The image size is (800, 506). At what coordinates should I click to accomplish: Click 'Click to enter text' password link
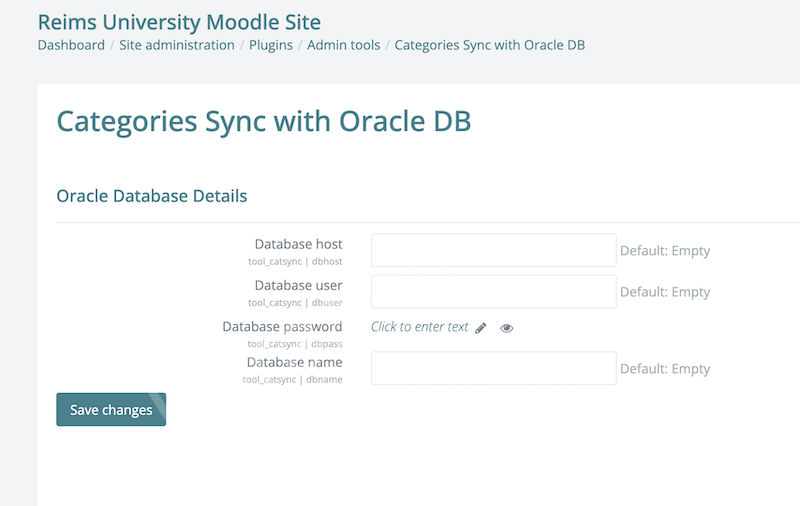[x=419, y=326]
